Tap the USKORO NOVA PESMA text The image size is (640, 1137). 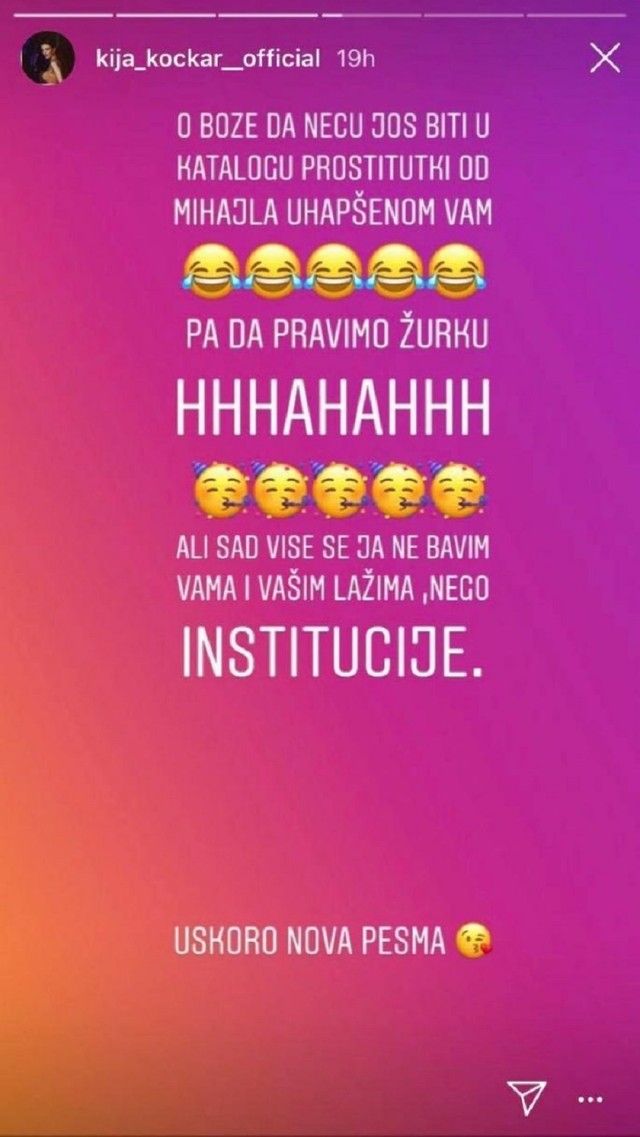coord(309,943)
